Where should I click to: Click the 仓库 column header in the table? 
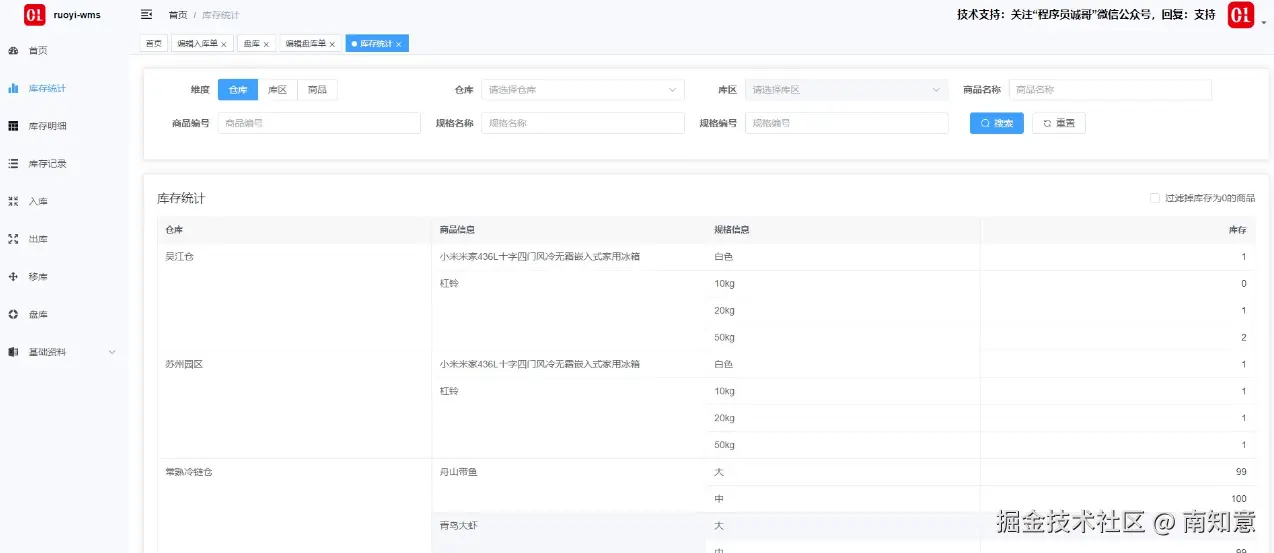coord(294,230)
